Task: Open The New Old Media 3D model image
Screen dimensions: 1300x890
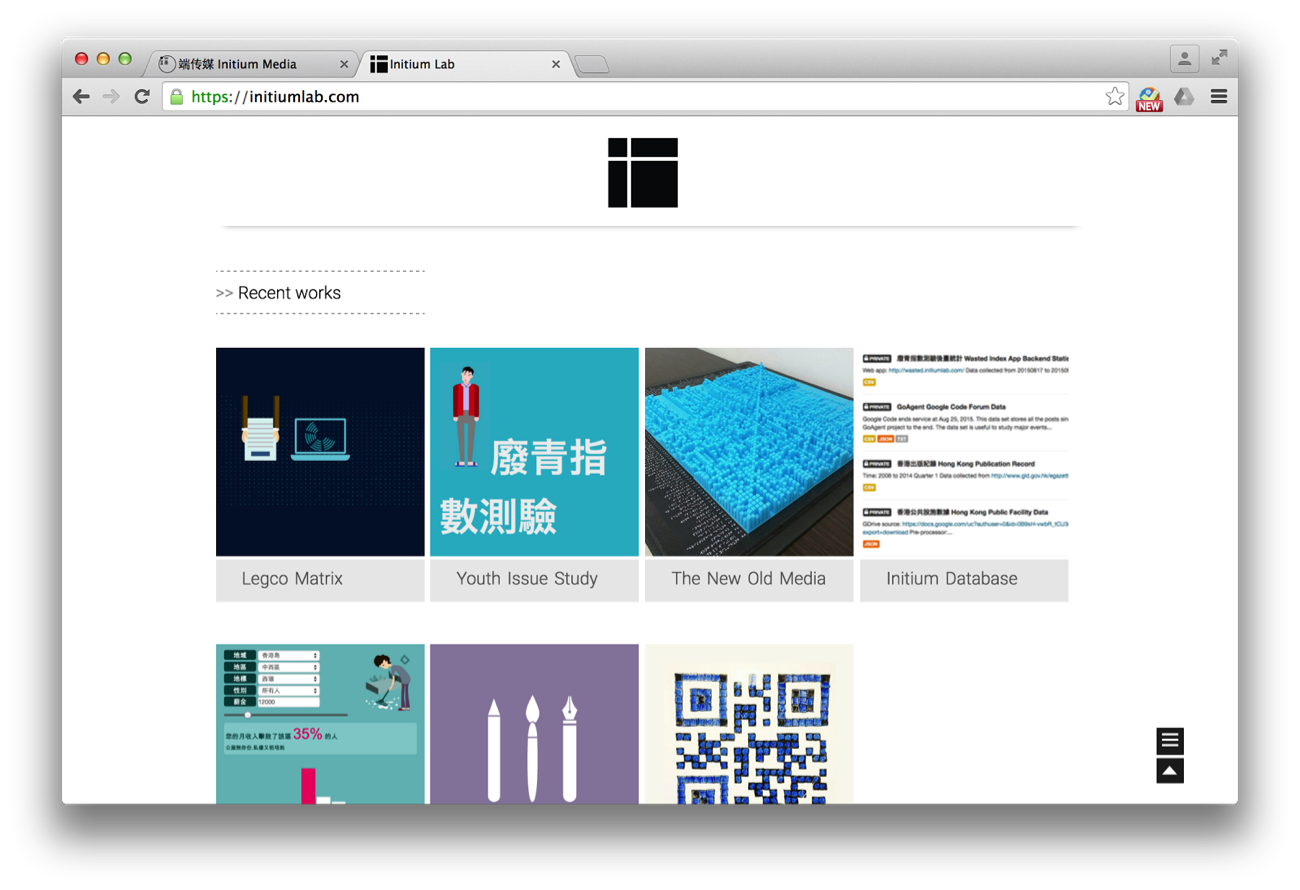Action: point(749,452)
